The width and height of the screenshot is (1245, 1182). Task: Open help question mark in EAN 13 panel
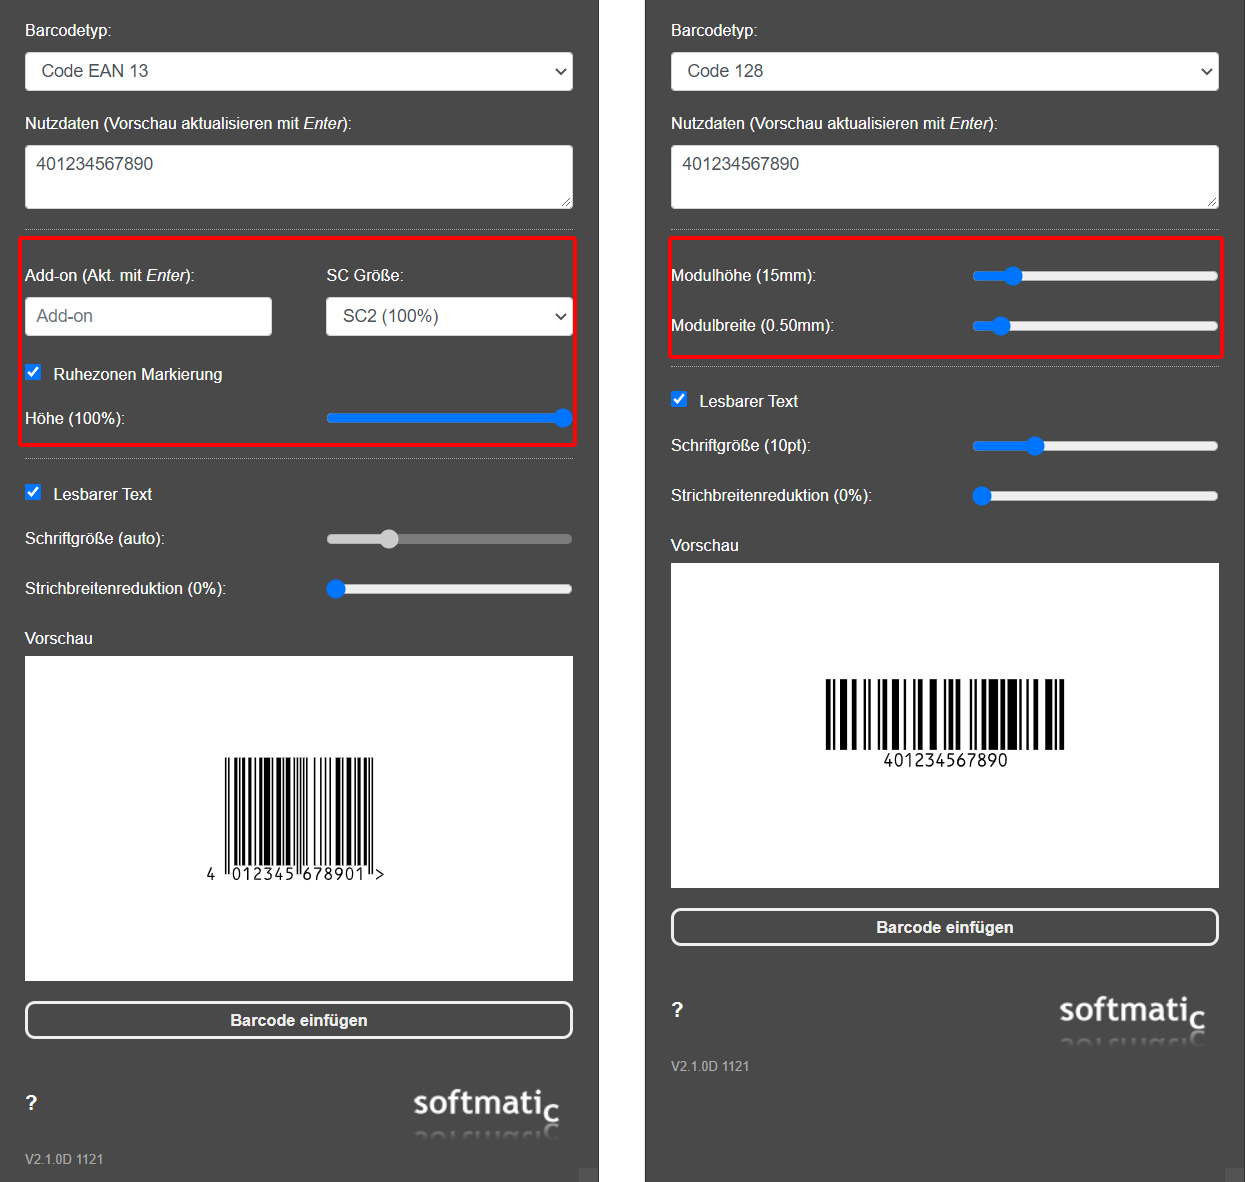click(x=32, y=1103)
